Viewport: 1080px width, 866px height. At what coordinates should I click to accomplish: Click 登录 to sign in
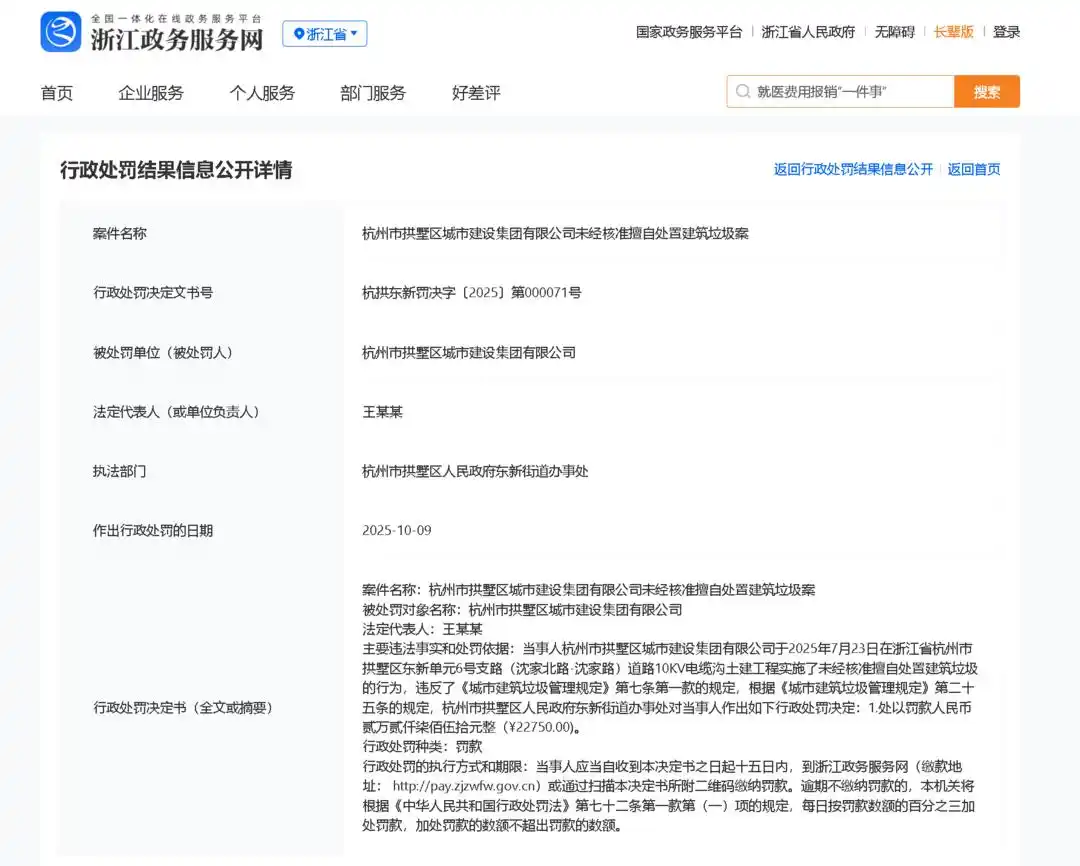(1006, 32)
